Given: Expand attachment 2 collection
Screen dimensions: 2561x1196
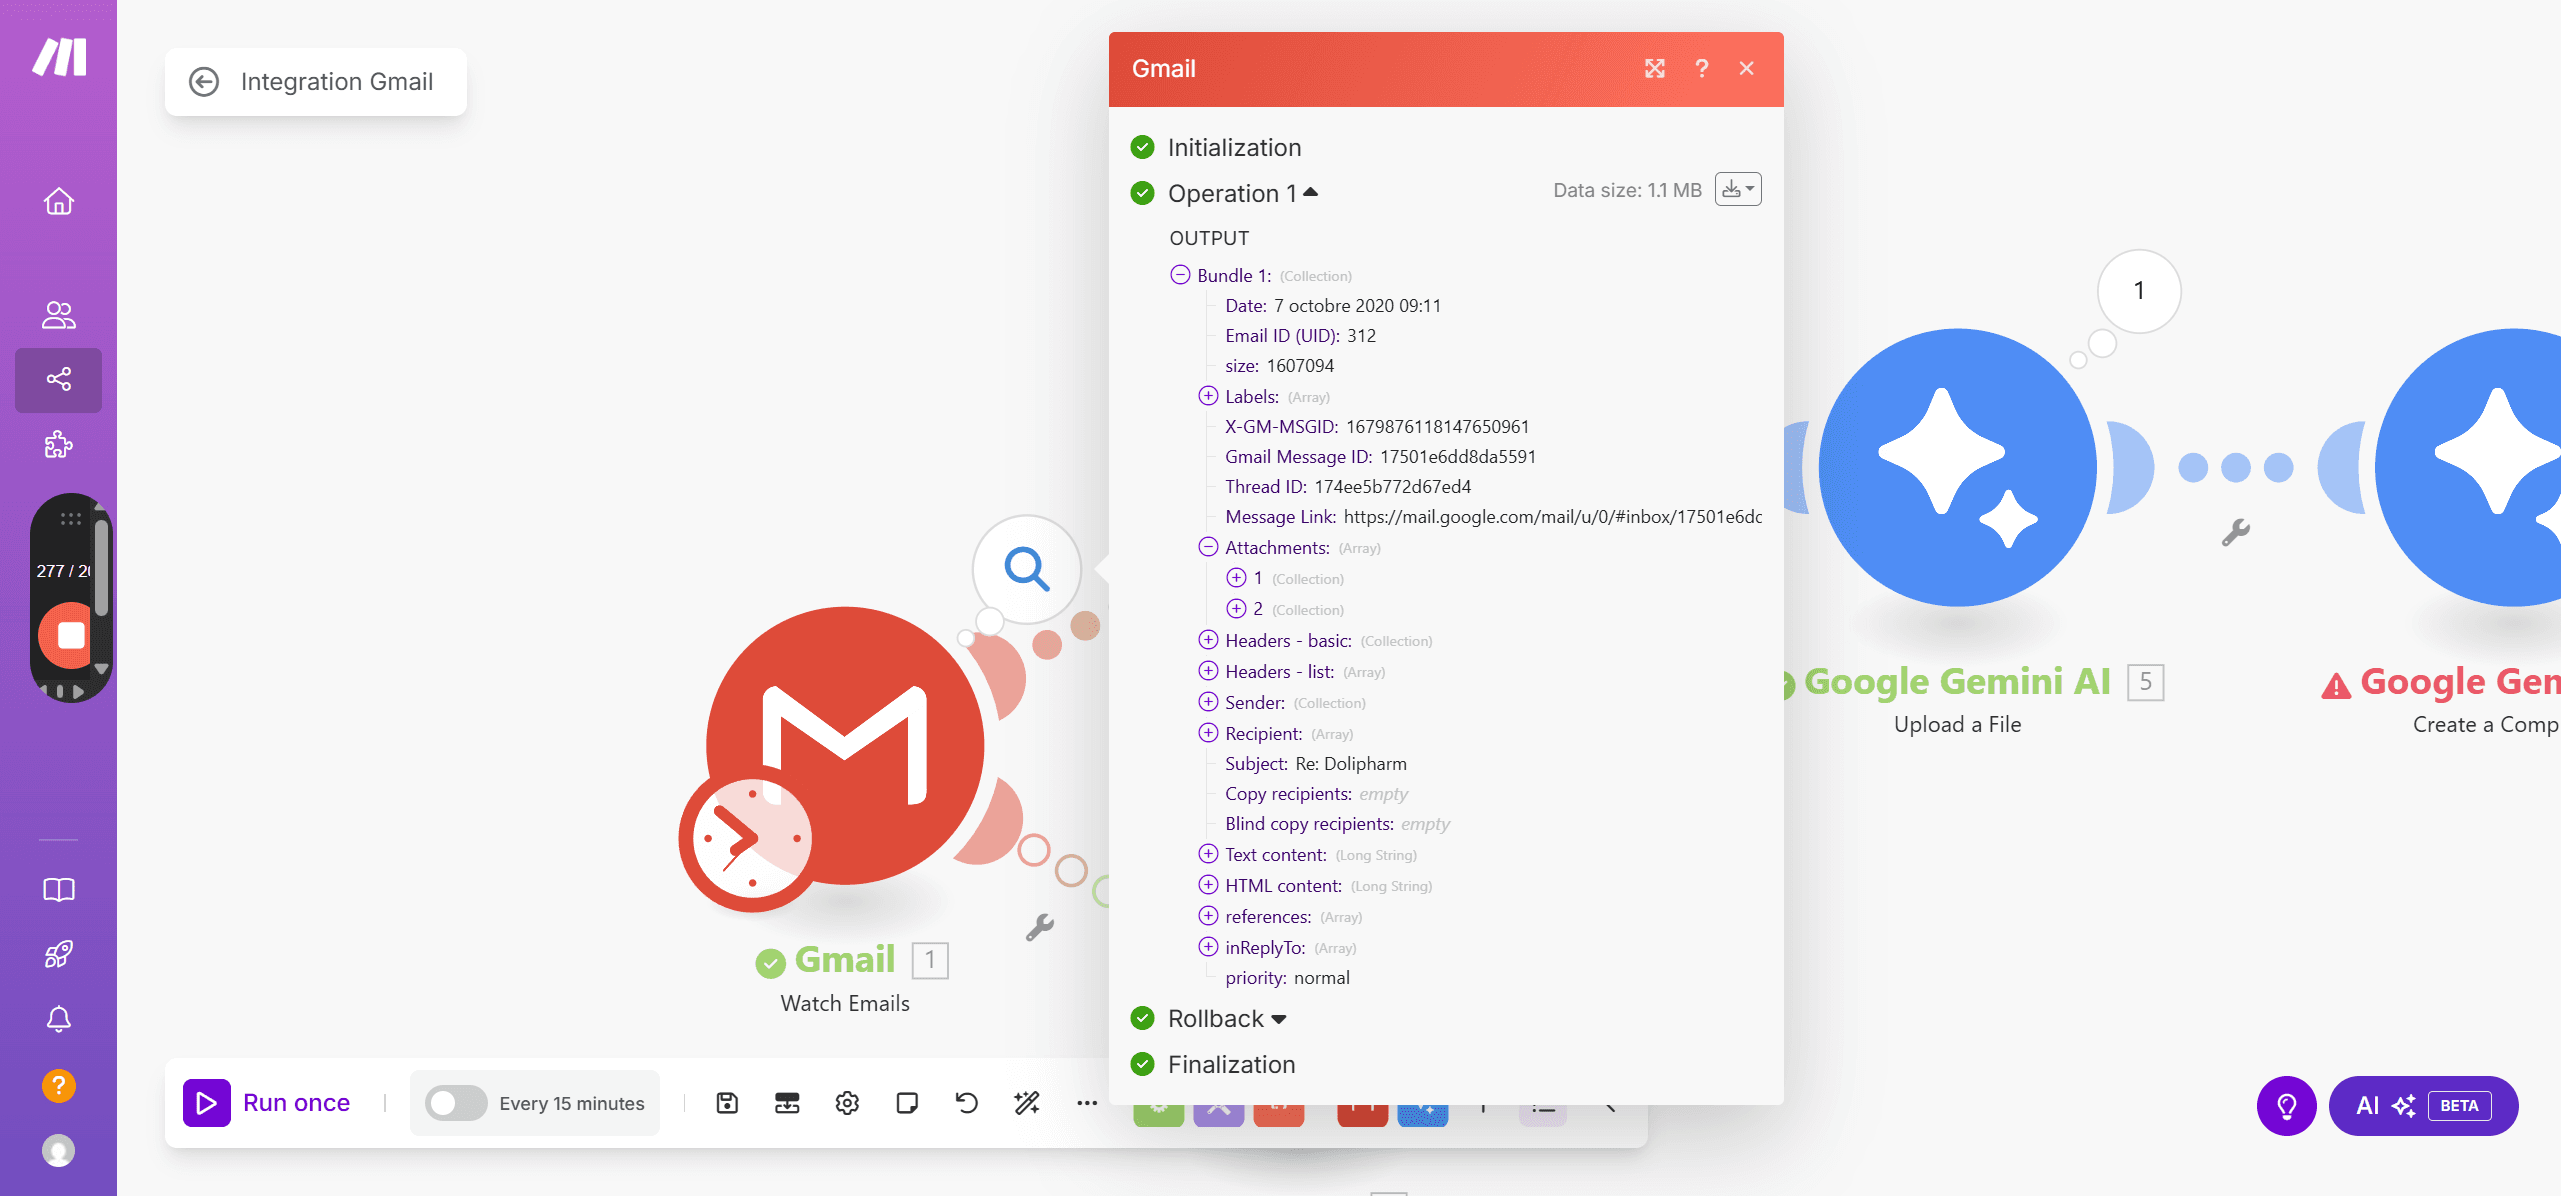Looking at the screenshot, I should coord(1236,609).
